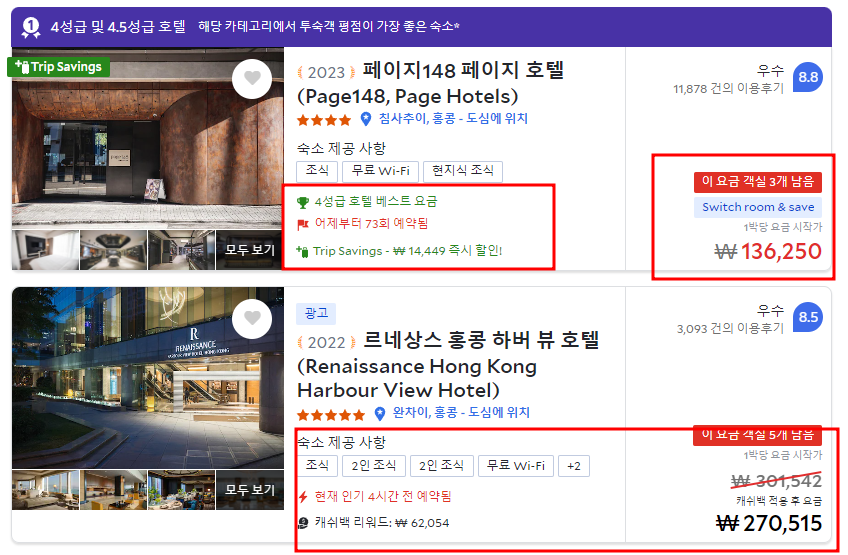Viewport: 848px width, 555px height.
Task: Click 현재 인기 4시간 전 예약됨 text
Action: tap(383, 496)
